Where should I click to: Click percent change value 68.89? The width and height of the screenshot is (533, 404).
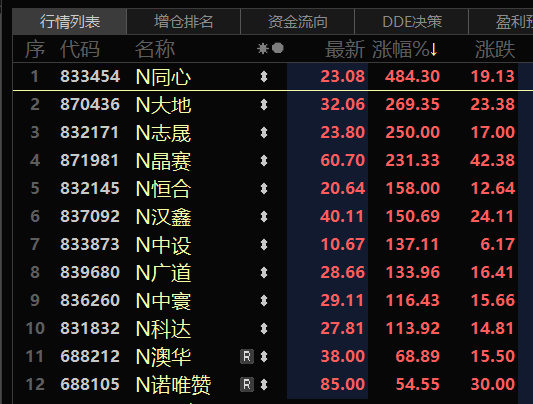[x=418, y=356]
